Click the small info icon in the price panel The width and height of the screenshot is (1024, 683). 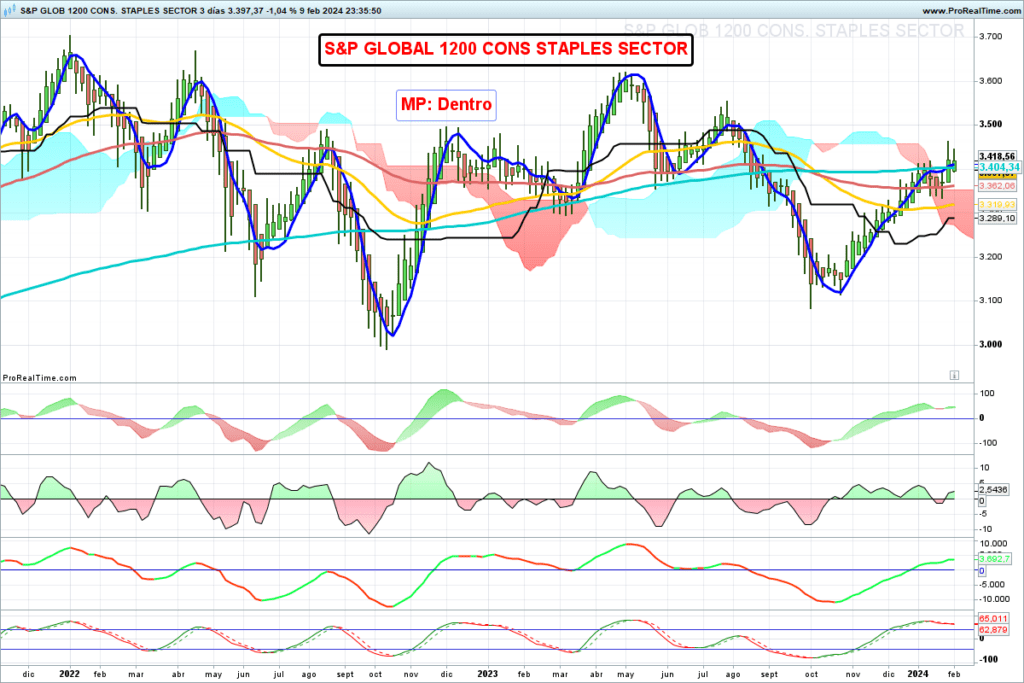point(954,375)
